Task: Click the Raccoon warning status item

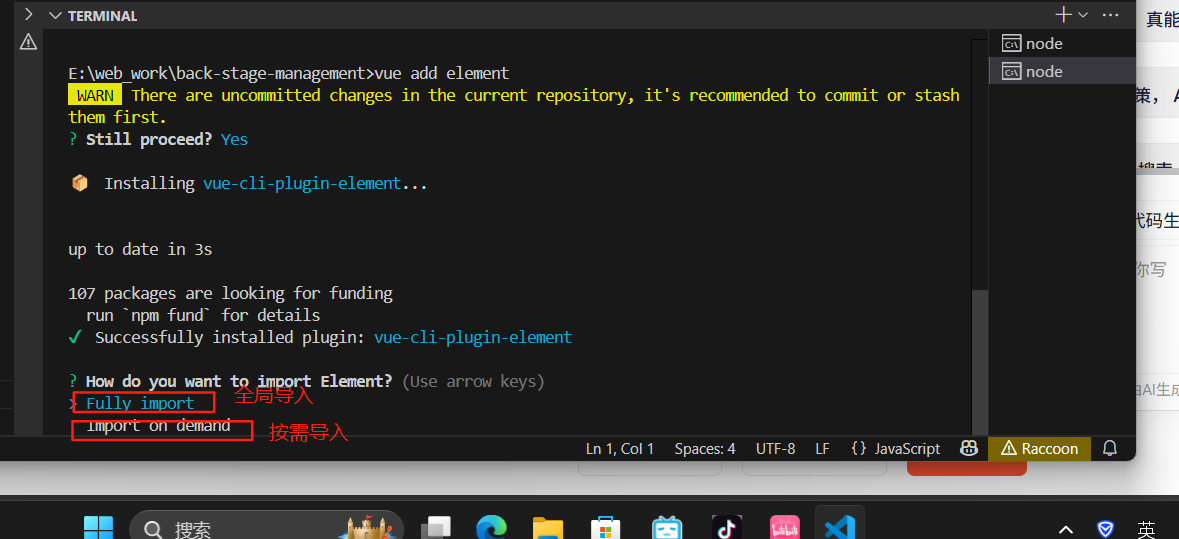Action: click(x=1039, y=449)
